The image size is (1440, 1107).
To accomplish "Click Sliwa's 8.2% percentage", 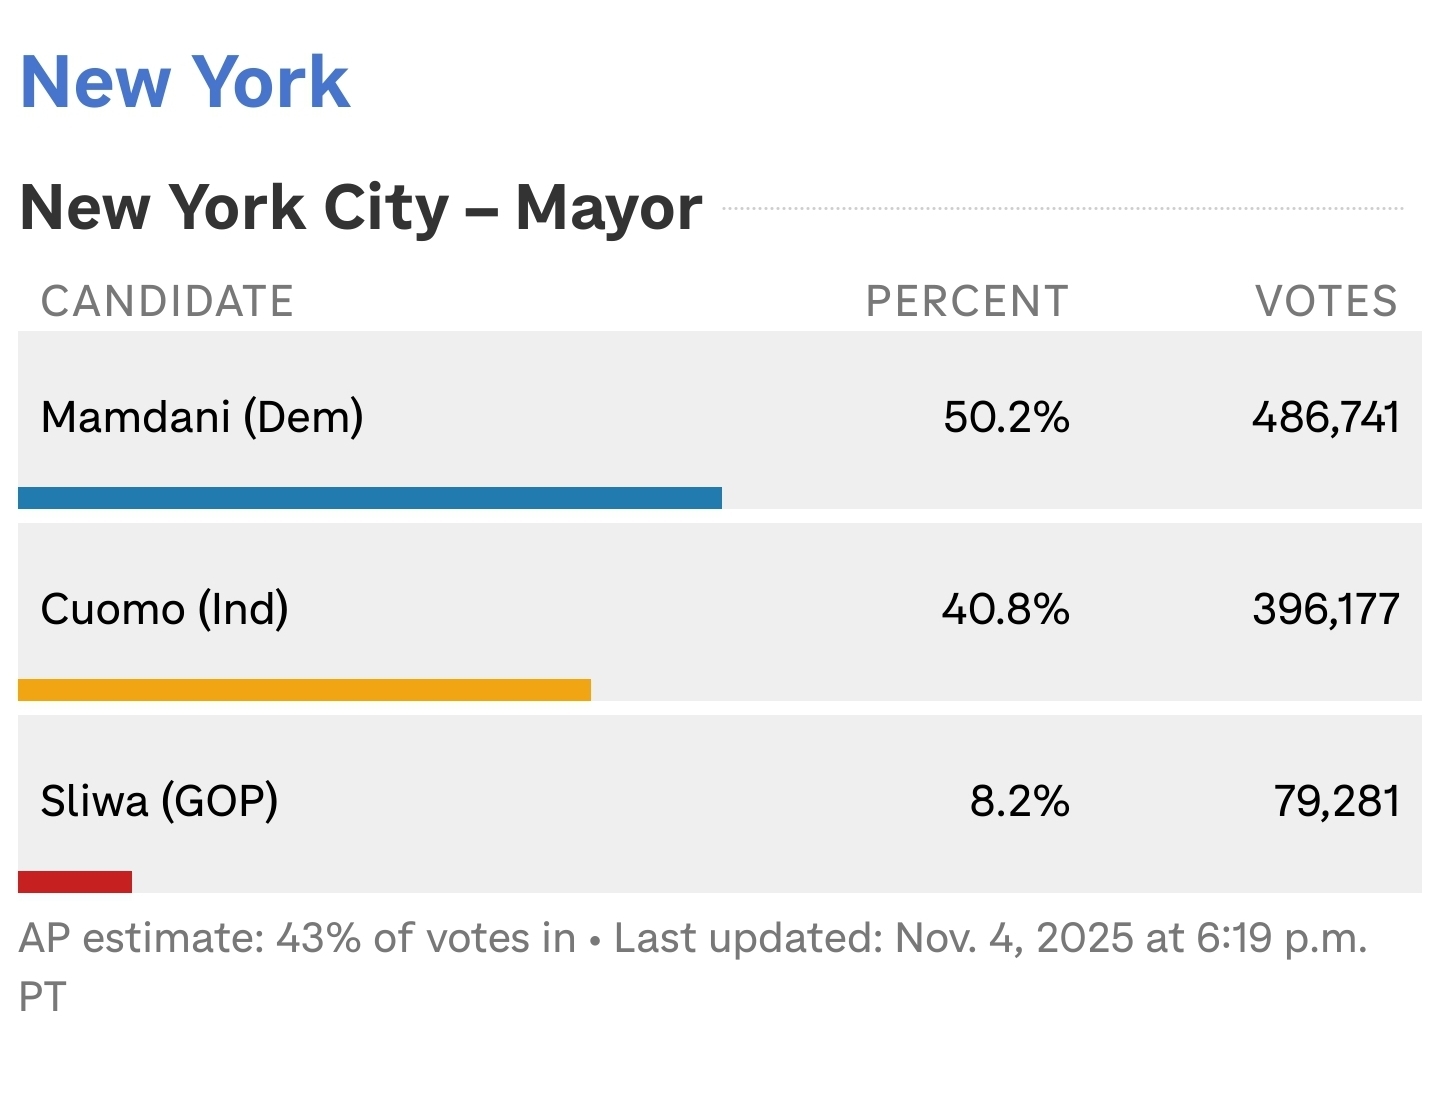I will coord(1019,801).
